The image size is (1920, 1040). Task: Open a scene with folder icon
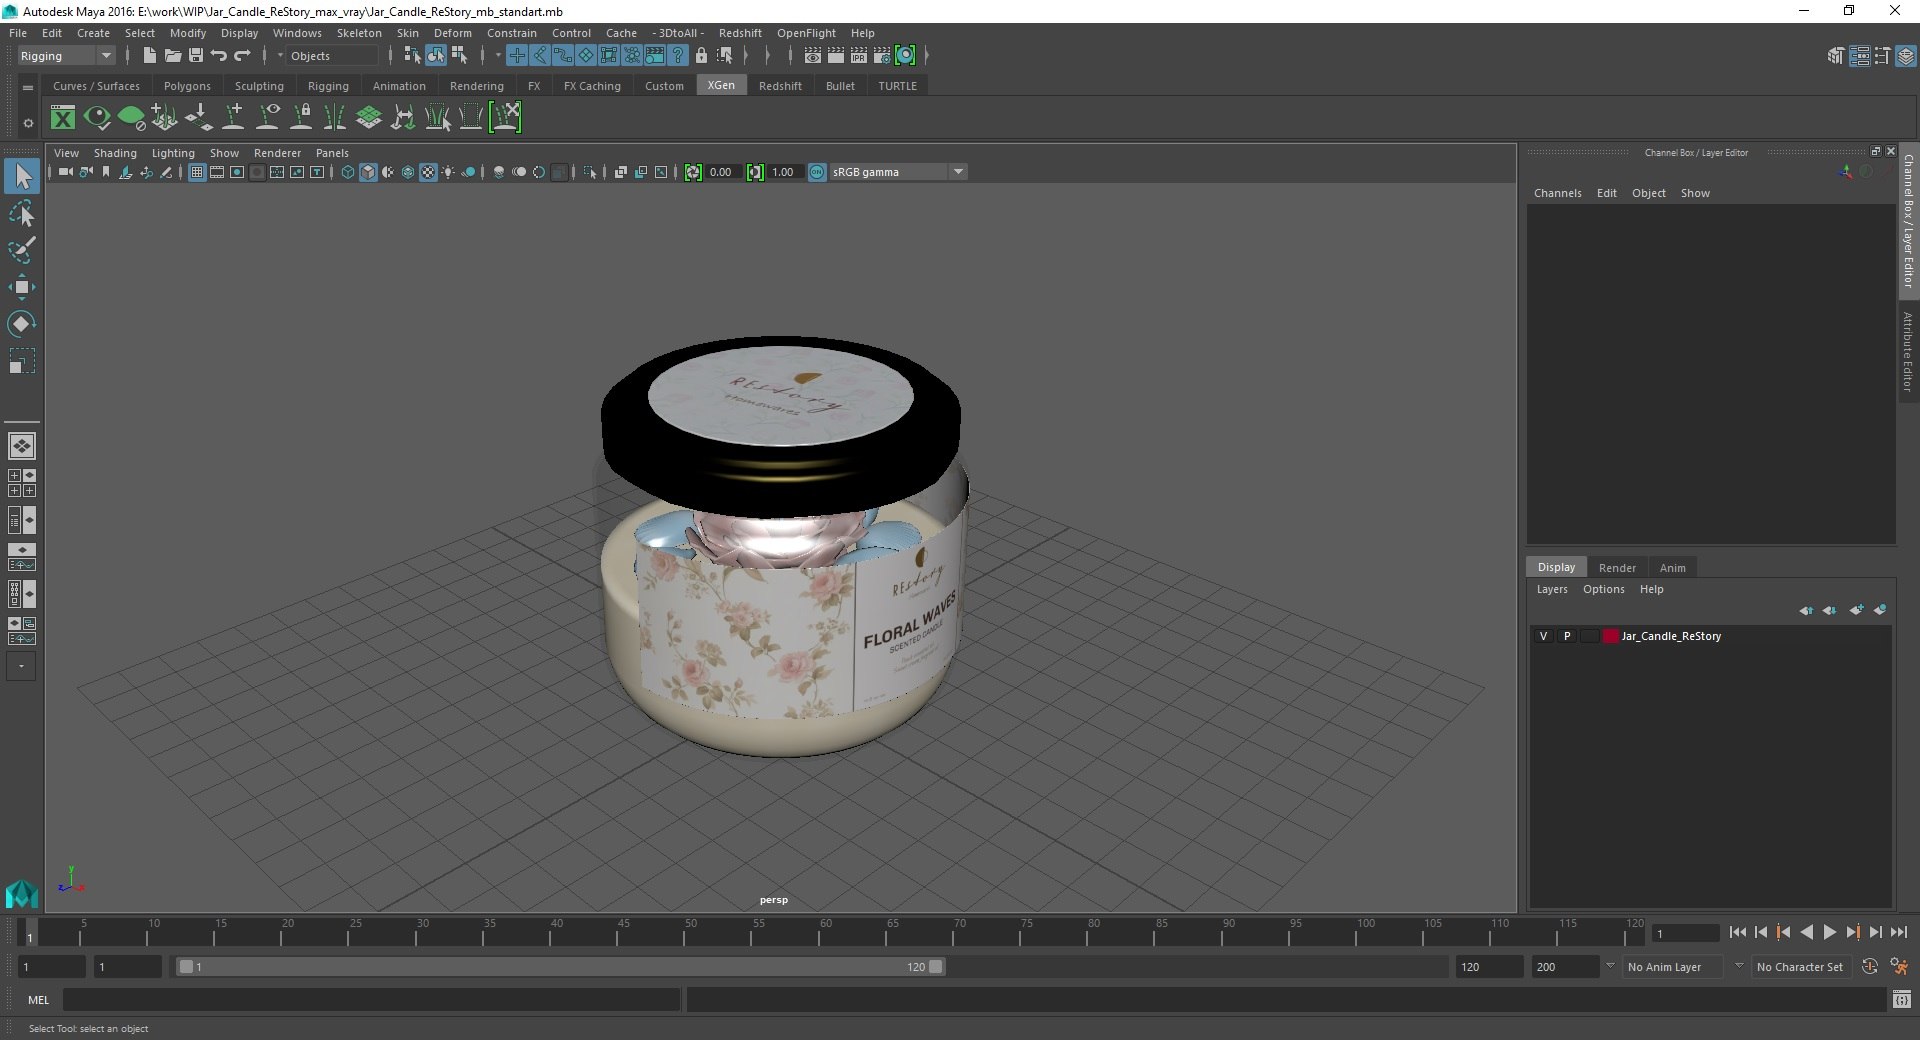coord(172,56)
